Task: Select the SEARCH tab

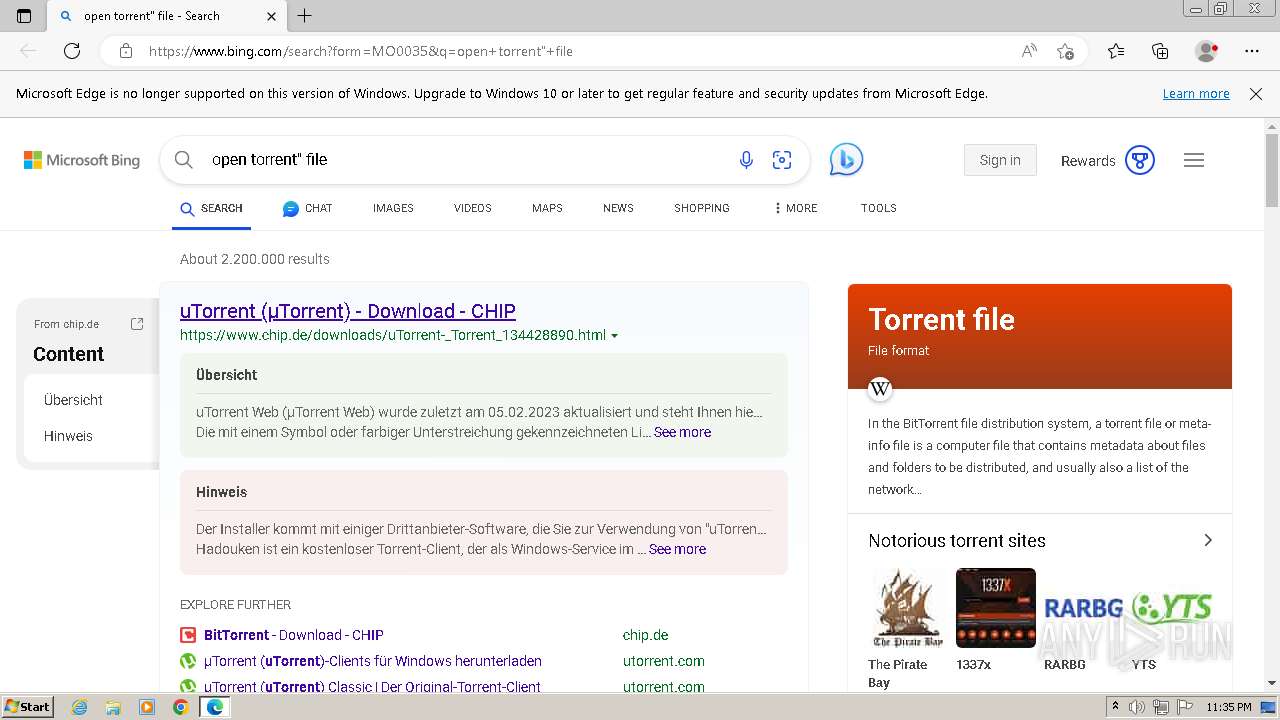Action: (211, 209)
